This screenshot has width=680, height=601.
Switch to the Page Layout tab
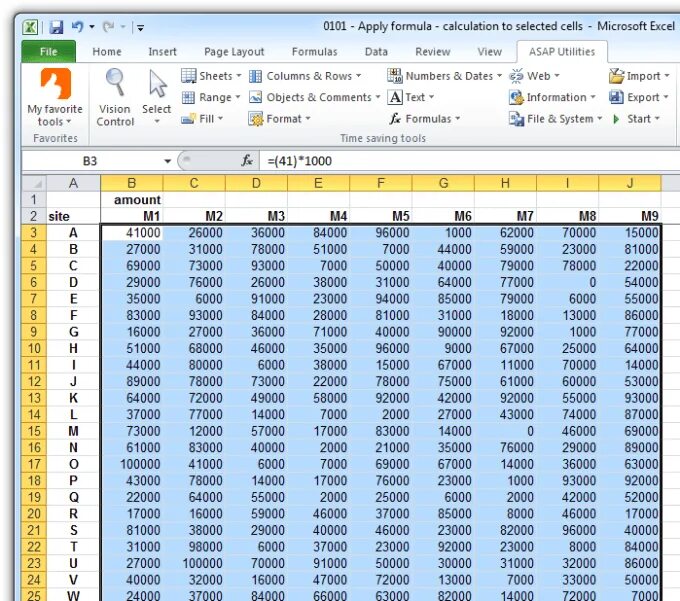click(234, 52)
